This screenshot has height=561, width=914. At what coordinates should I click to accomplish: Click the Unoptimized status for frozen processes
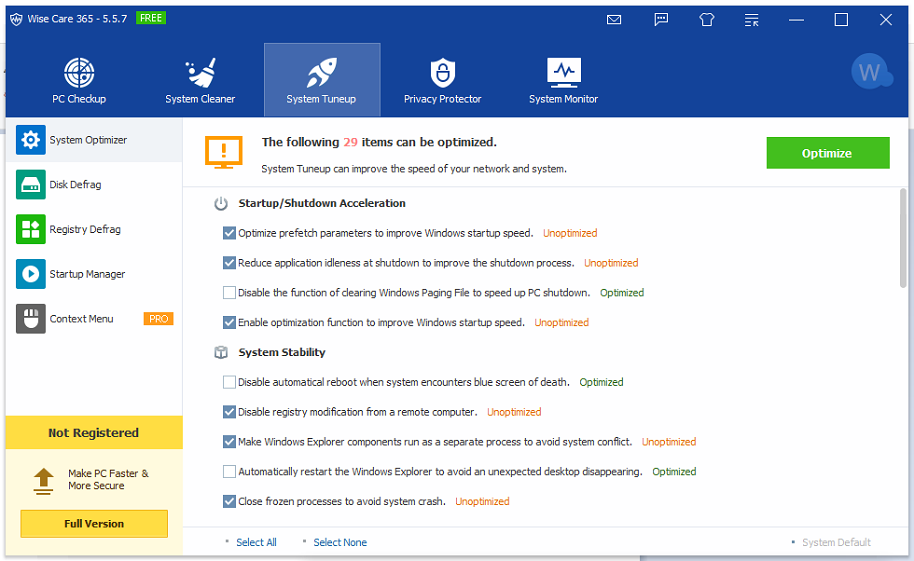pyautogui.click(x=482, y=502)
